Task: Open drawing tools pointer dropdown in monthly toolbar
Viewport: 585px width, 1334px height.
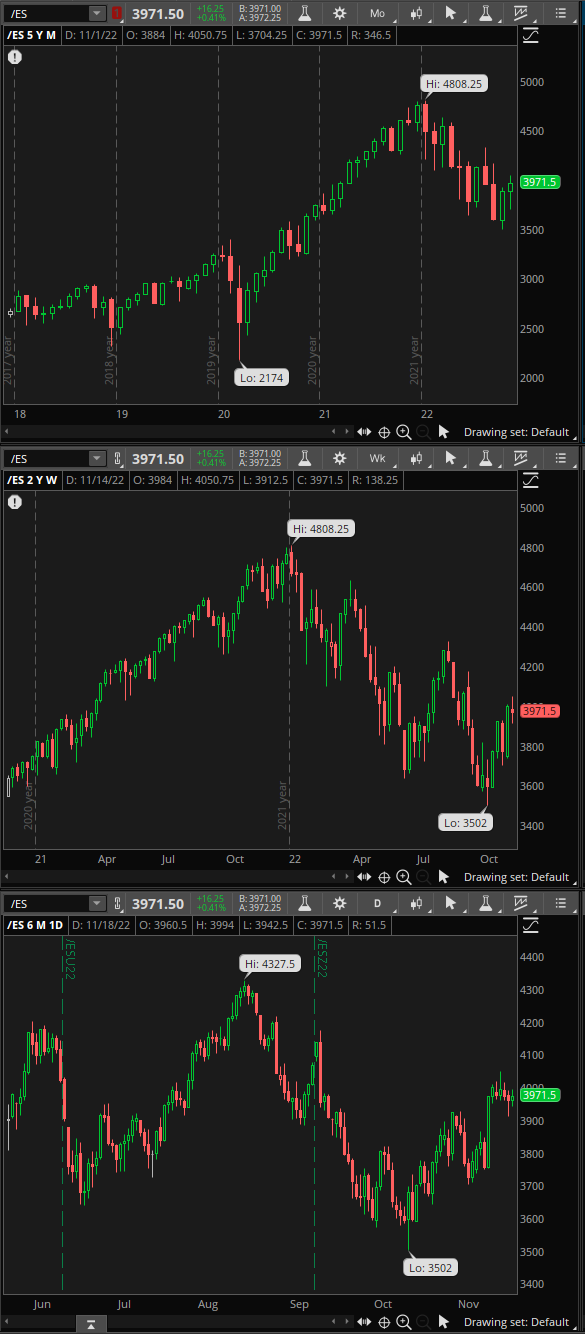Action: pos(453,13)
